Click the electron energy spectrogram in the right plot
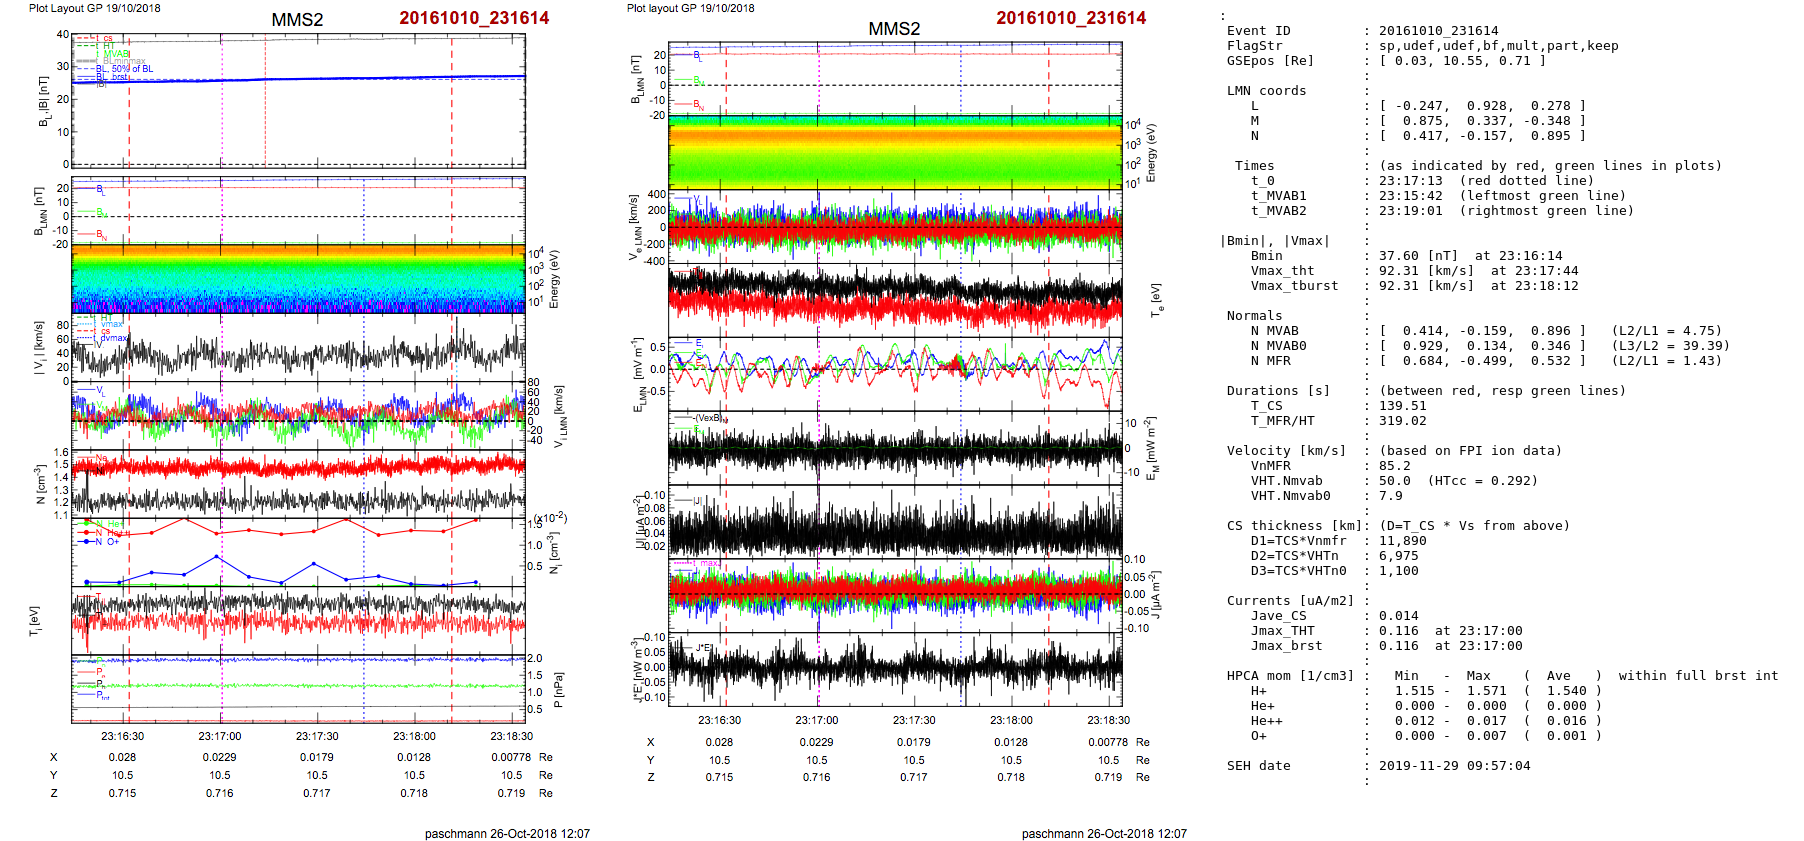Image resolution: width=1804 pixels, height=841 pixels. point(895,153)
